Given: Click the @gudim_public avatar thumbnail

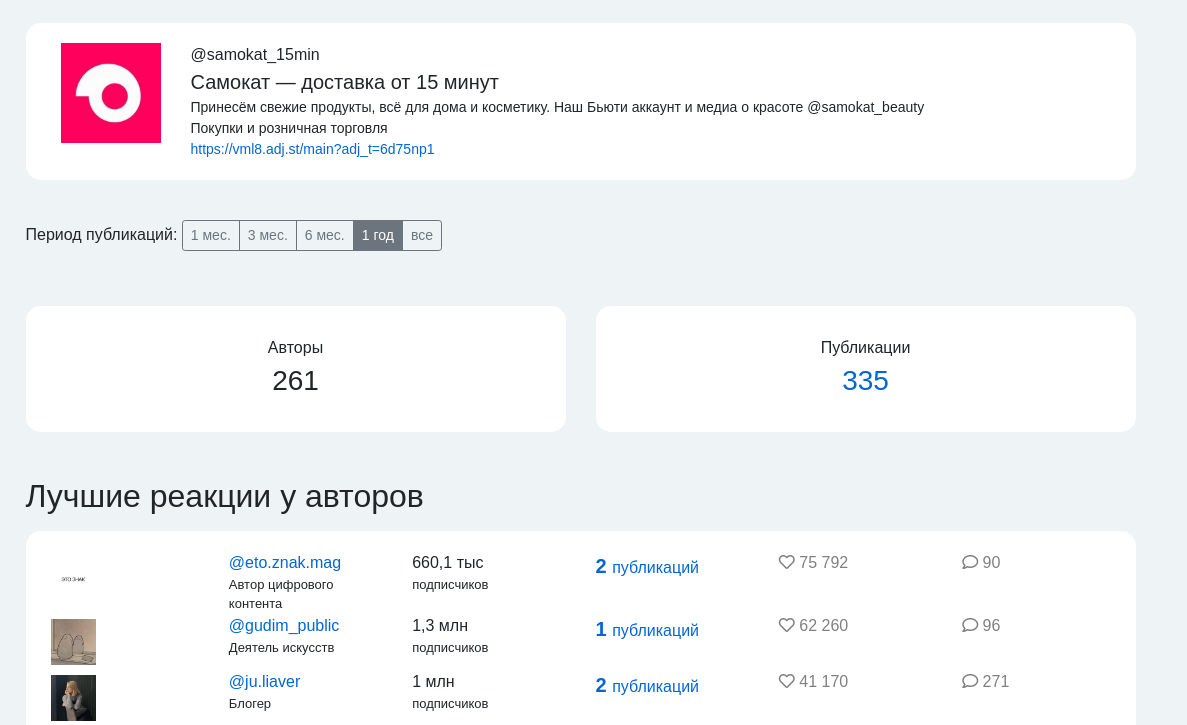Looking at the screenshot, I should point(73,642).
